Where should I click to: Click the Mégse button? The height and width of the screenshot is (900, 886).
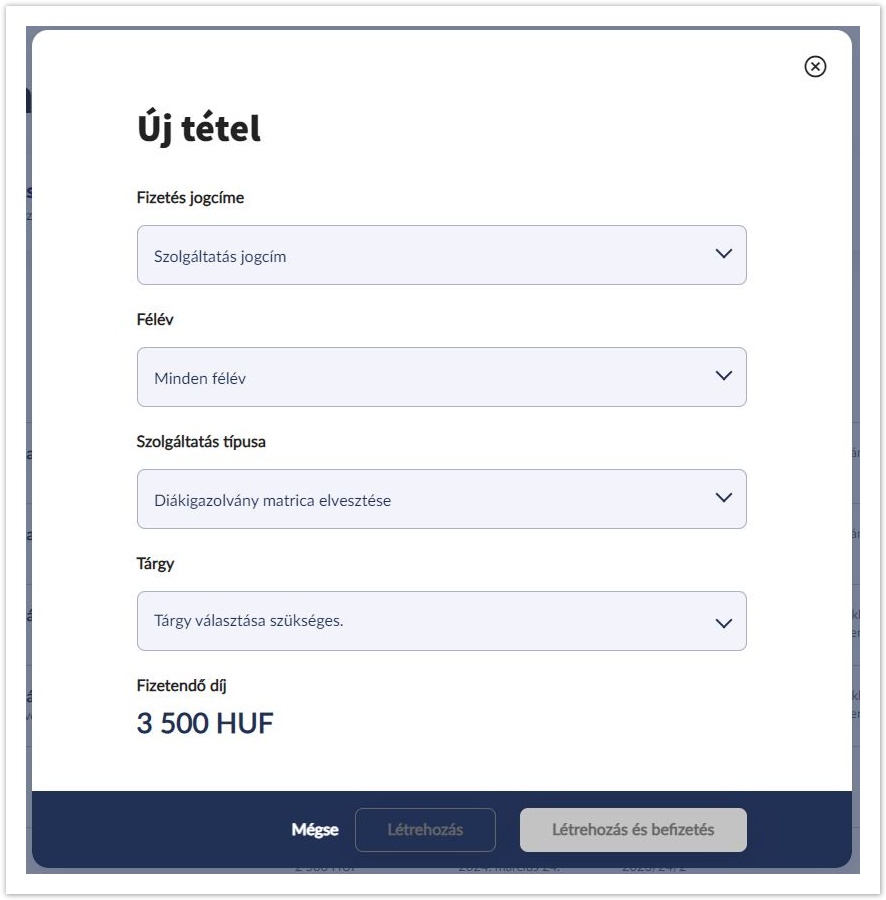click(314, 829)
